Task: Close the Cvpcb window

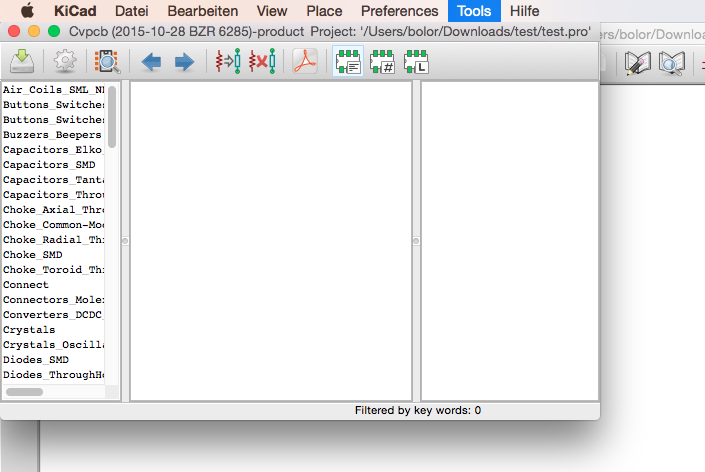Action: click(14, 31)
